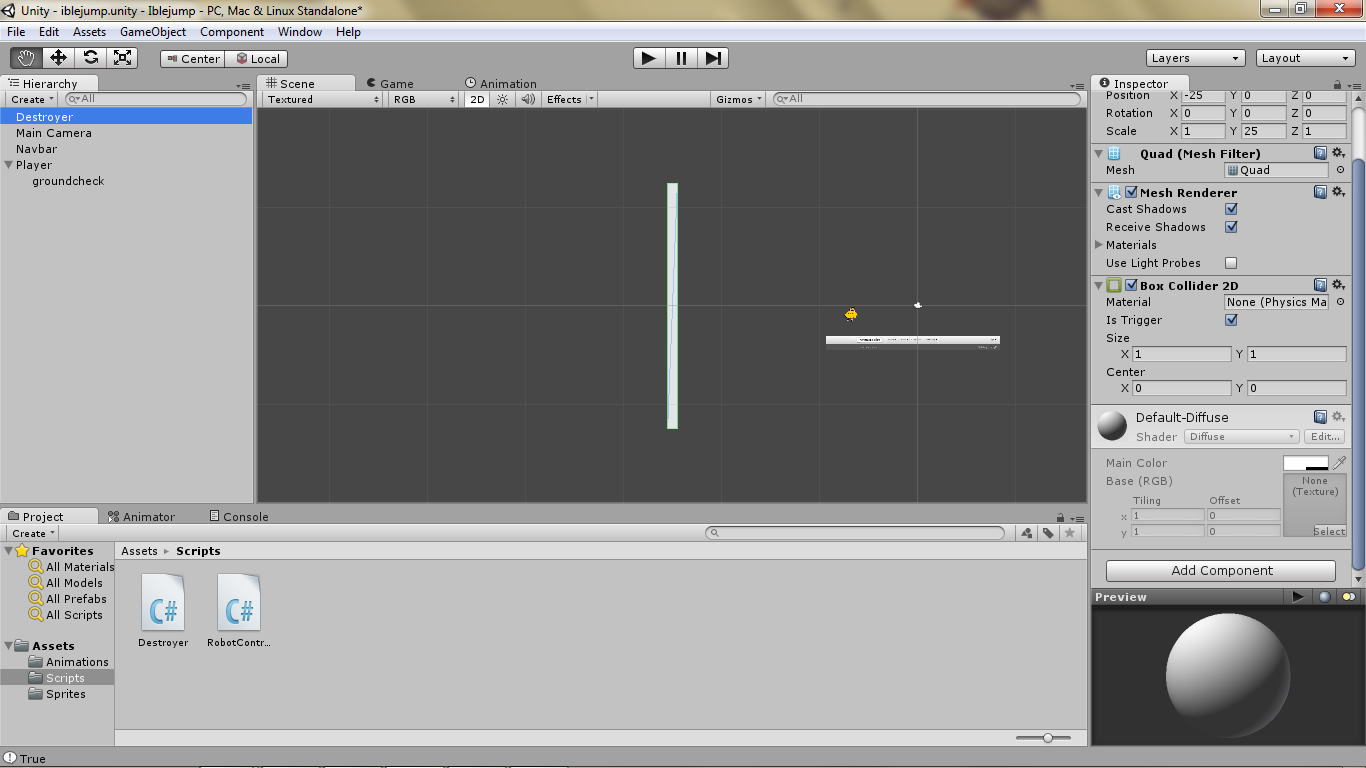Viewport: 1366px width, 768px height.
Task: Click Search by Type icon in Project
Action: coord(1027,533)
